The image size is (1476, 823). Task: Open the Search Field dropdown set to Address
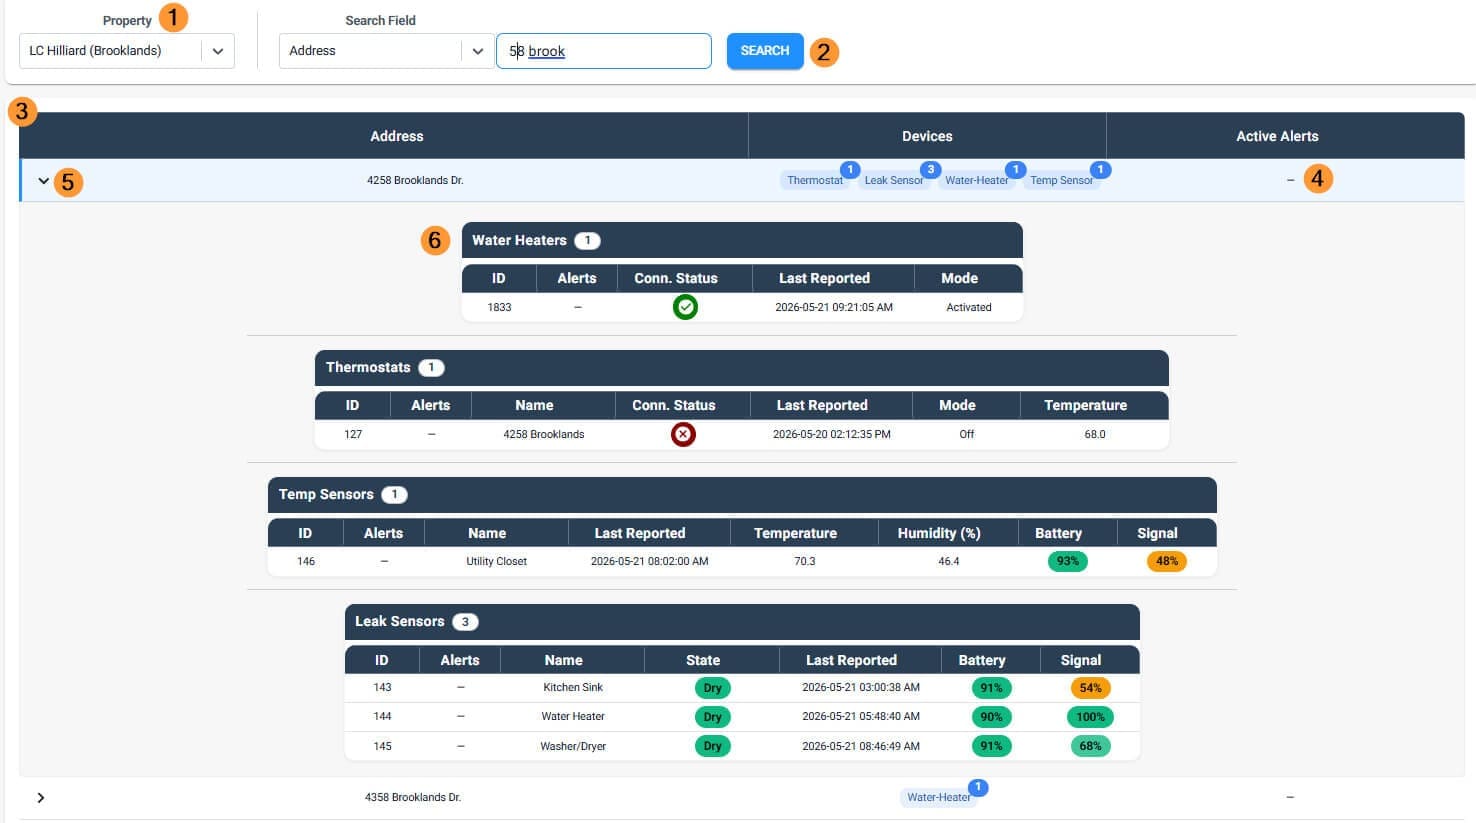[386, 51]
